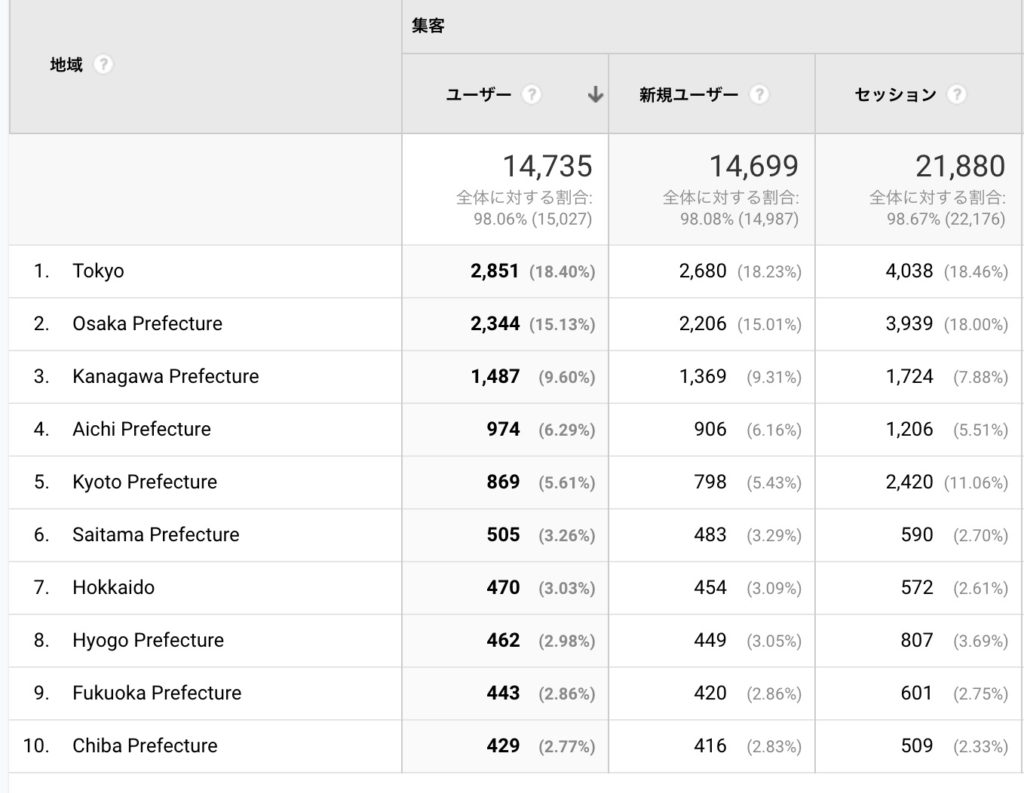
Task: Open Kanagawa Prefecture region link
Action: pyautogui.click(x=166, y=376)
